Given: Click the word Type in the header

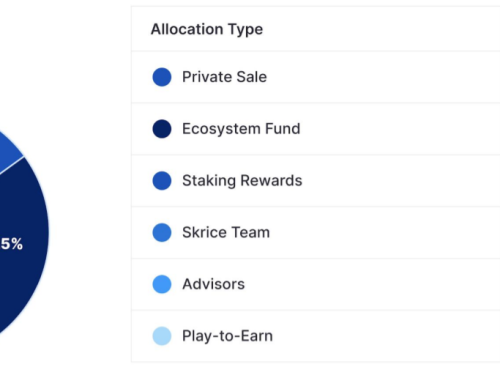Looking at the screenshot, I should [245, 30].
